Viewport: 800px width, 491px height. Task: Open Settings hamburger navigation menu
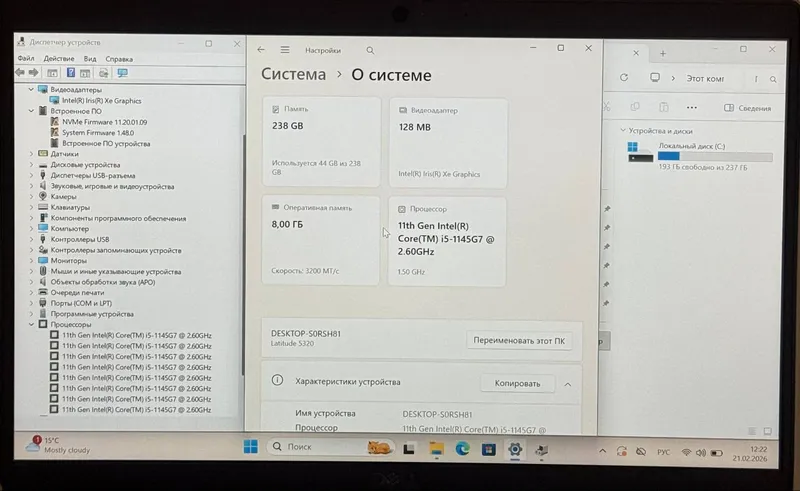click(x=285, y=50)
